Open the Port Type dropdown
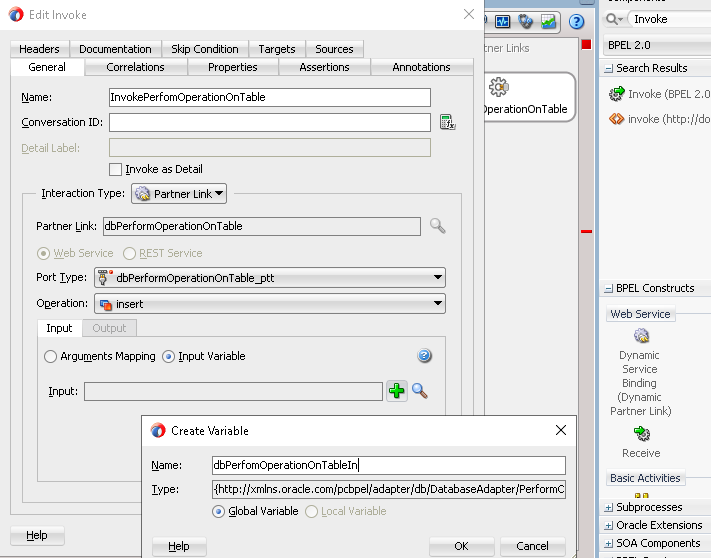Viewport: 711px width, 558px height. 270,277
